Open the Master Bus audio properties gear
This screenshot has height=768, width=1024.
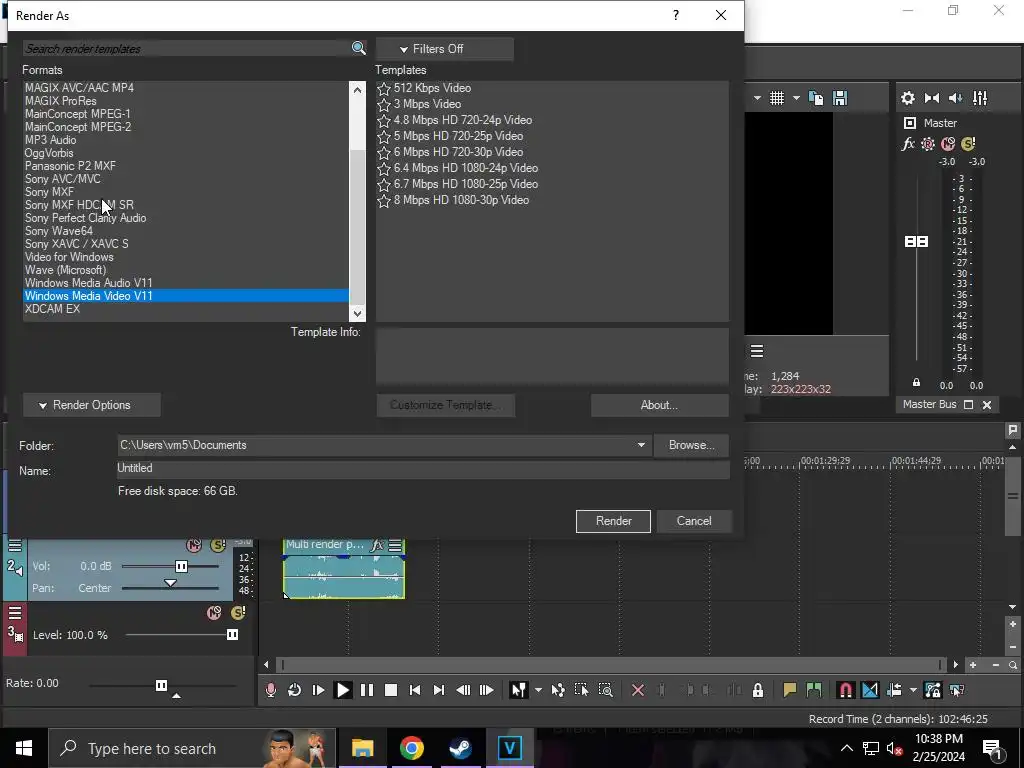point(908,98)
